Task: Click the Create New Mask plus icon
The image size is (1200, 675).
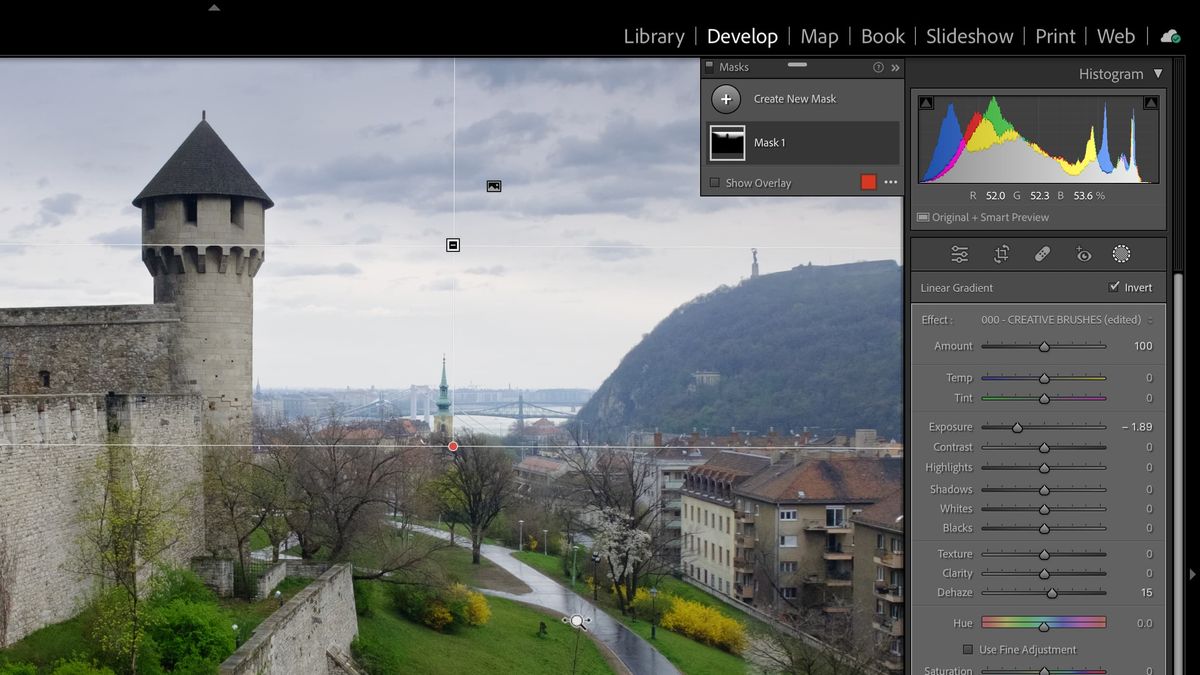Action: tap(725, 99)
